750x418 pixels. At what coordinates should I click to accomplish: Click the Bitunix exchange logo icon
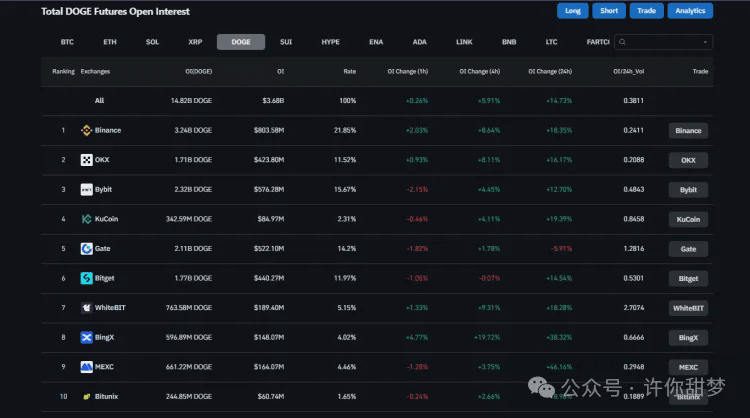(x=86, y=396)
